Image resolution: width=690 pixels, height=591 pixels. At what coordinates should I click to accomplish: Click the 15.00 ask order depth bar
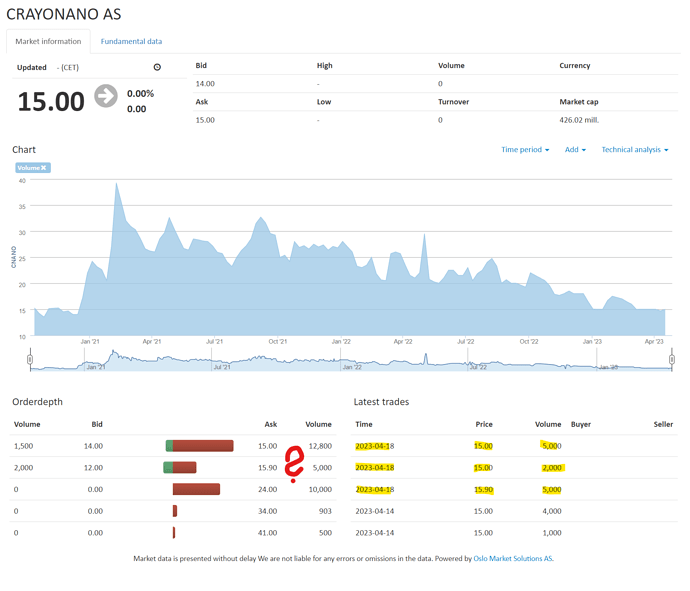[x=203, y=446]
